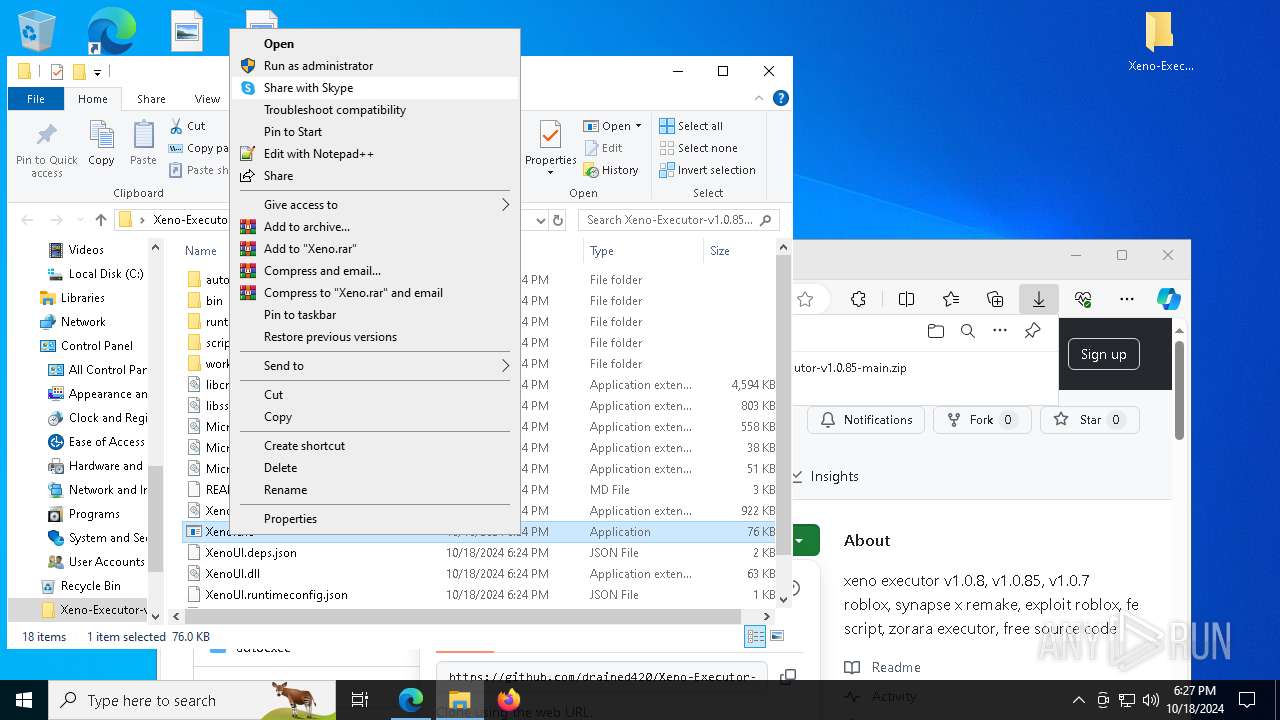The width and height of the screenshot is (1280, 720).
Task: Expand address bar history dropdown
Action: 541,220
